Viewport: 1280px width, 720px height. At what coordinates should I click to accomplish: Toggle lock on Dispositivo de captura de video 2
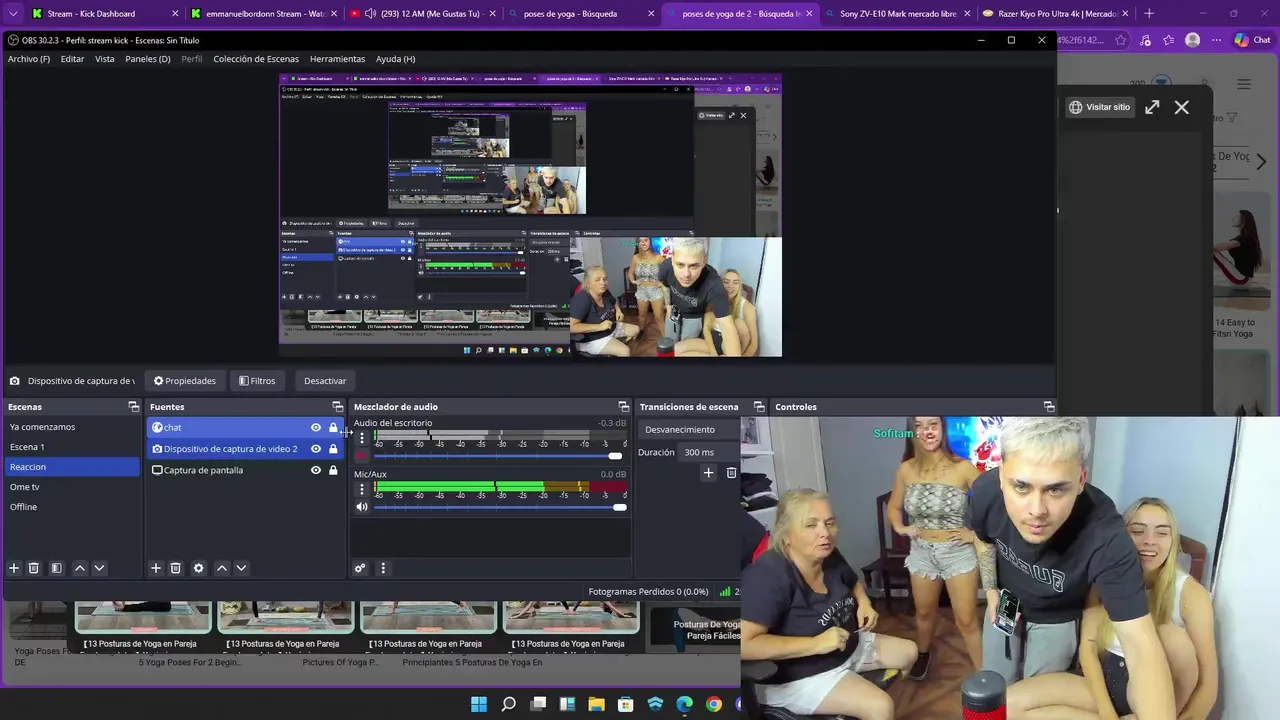[x=333, y=449]
